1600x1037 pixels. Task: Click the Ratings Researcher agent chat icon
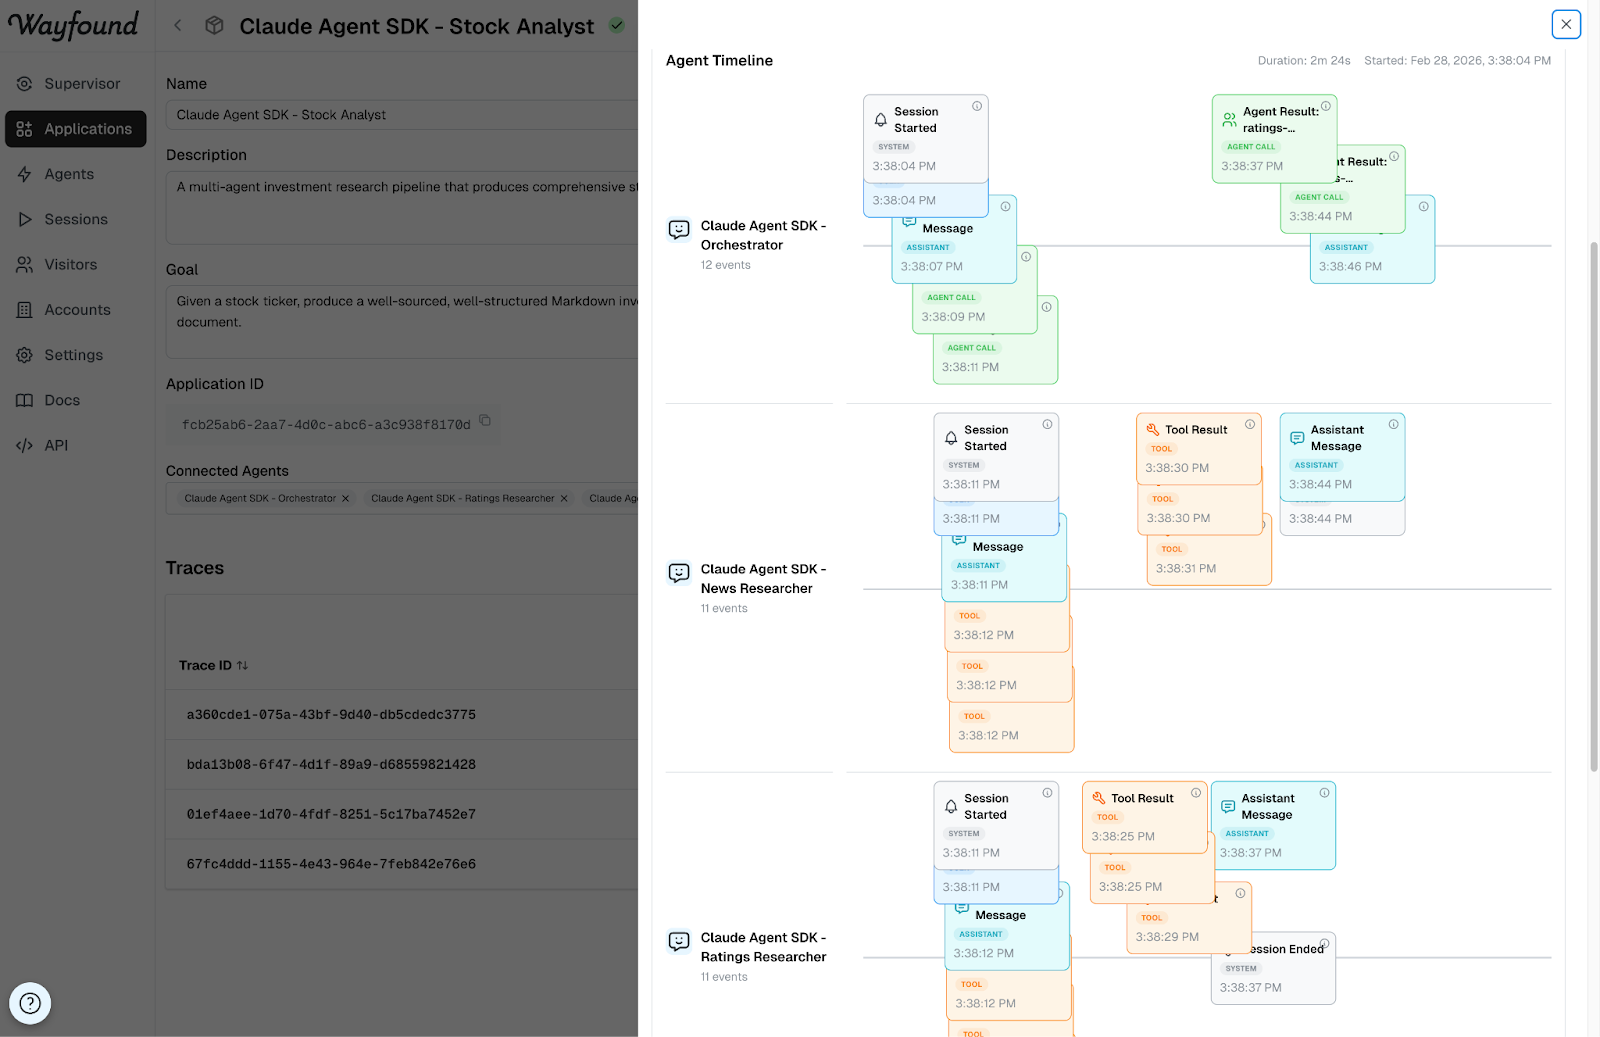tap(679, 942)
